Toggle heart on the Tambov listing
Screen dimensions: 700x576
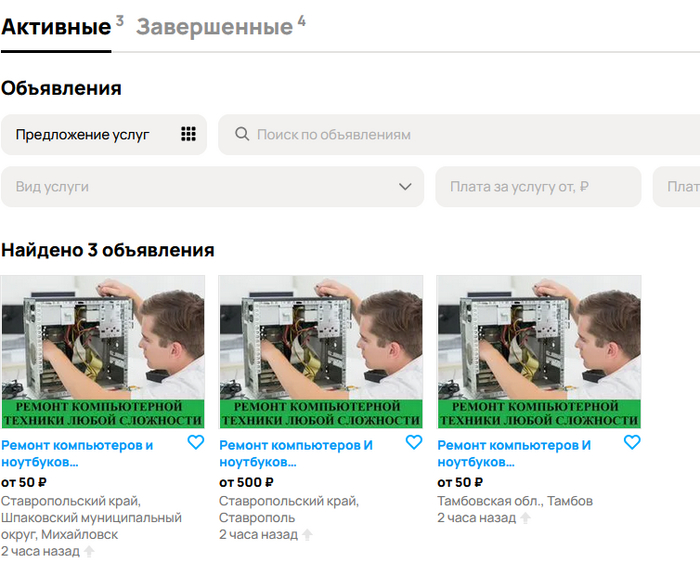click(x=632, y=442)
